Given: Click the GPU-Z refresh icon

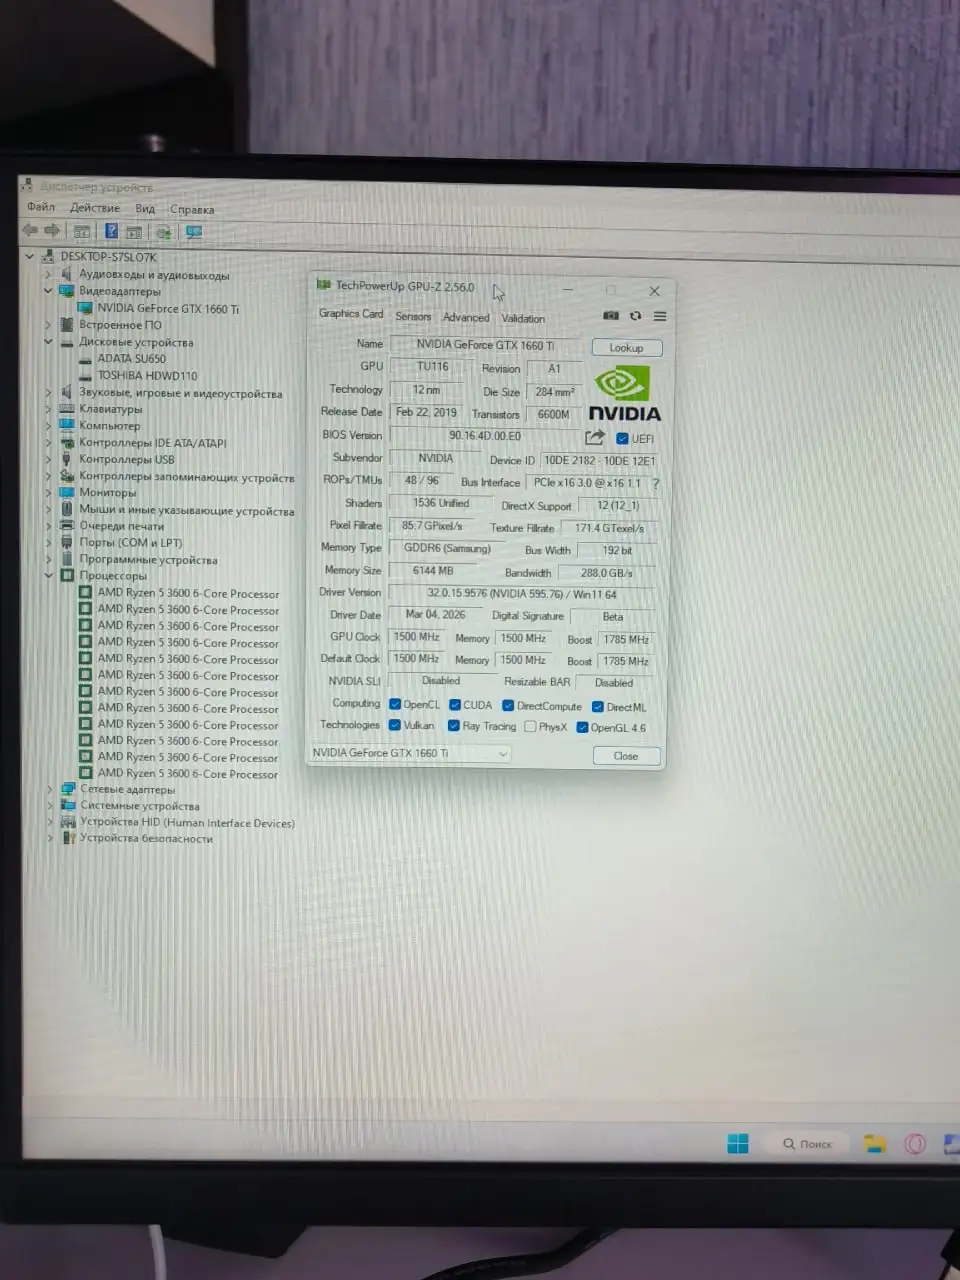Looking at the screenshot, I should coord(635,315).
